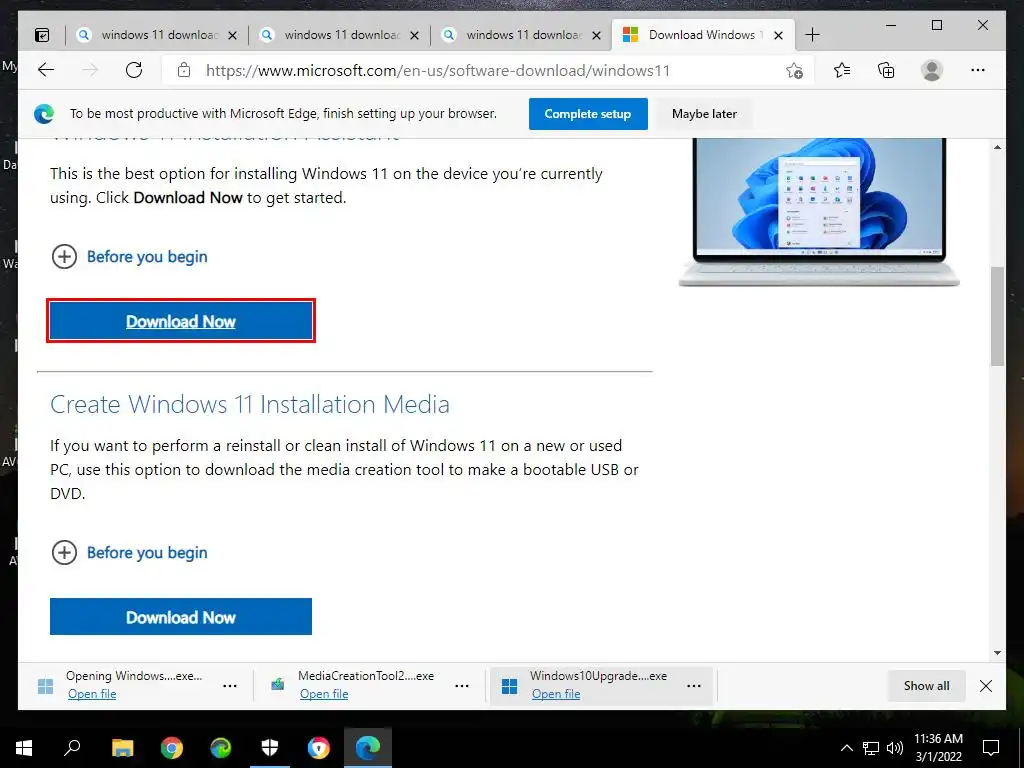Screen dimensions: 1024x768
Task: Close the third windows 11 download tab
Action: click(x=596, y=35)
